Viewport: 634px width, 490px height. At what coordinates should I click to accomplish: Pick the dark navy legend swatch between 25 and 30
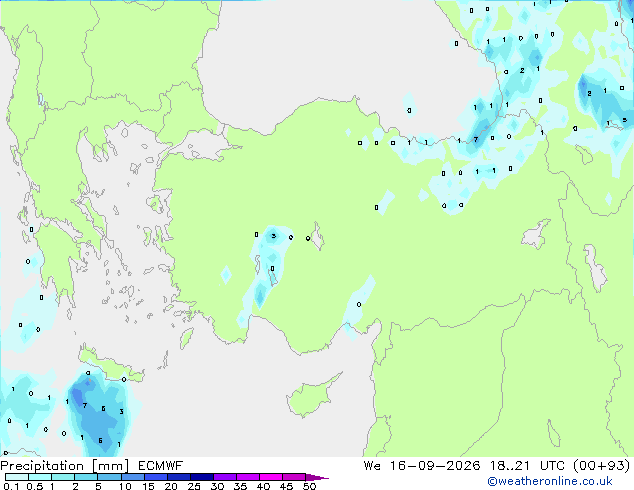point(202,477)
